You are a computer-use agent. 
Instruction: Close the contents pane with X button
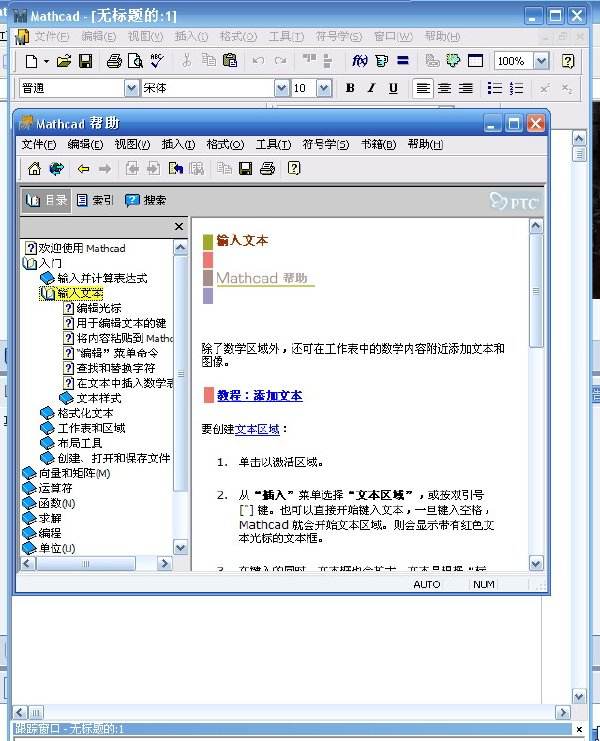tap(179, 226)
